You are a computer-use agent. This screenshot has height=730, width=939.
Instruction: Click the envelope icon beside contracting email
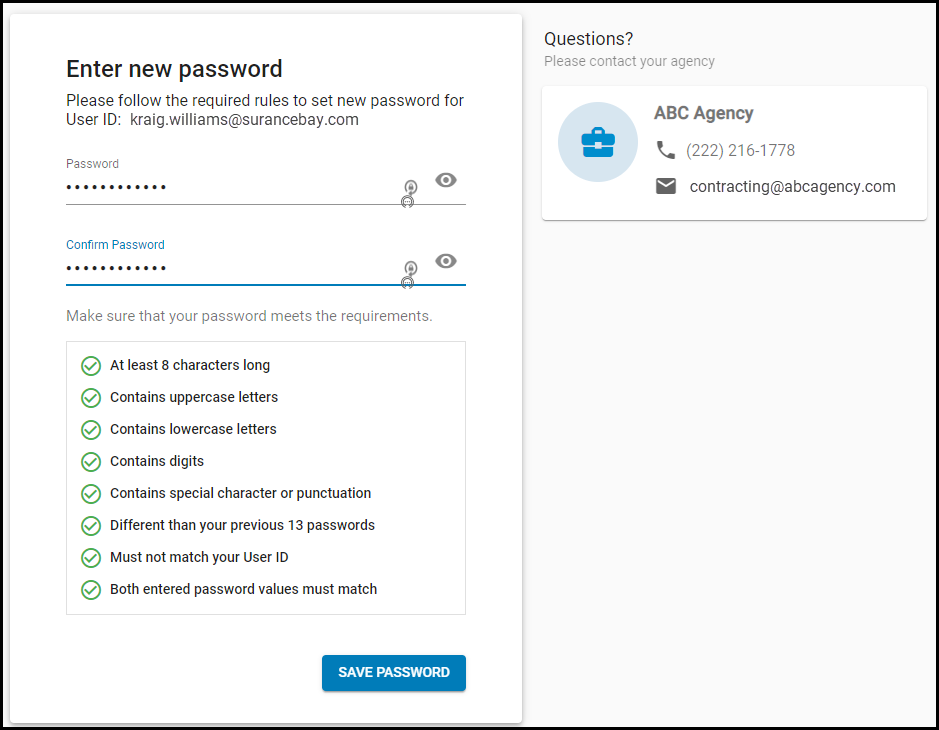665,186
